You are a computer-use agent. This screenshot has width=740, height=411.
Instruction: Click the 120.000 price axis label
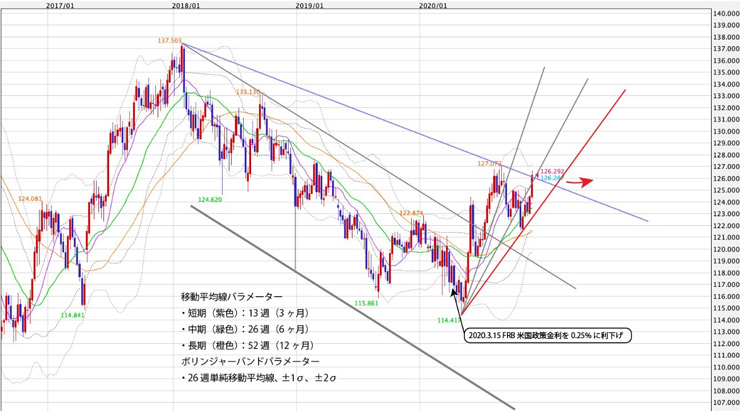pyautogui.click(x=727, y=250)
